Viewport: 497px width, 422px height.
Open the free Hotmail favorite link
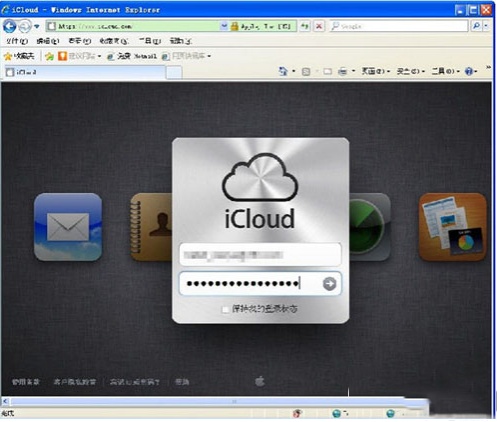click(x=132, y=56)
